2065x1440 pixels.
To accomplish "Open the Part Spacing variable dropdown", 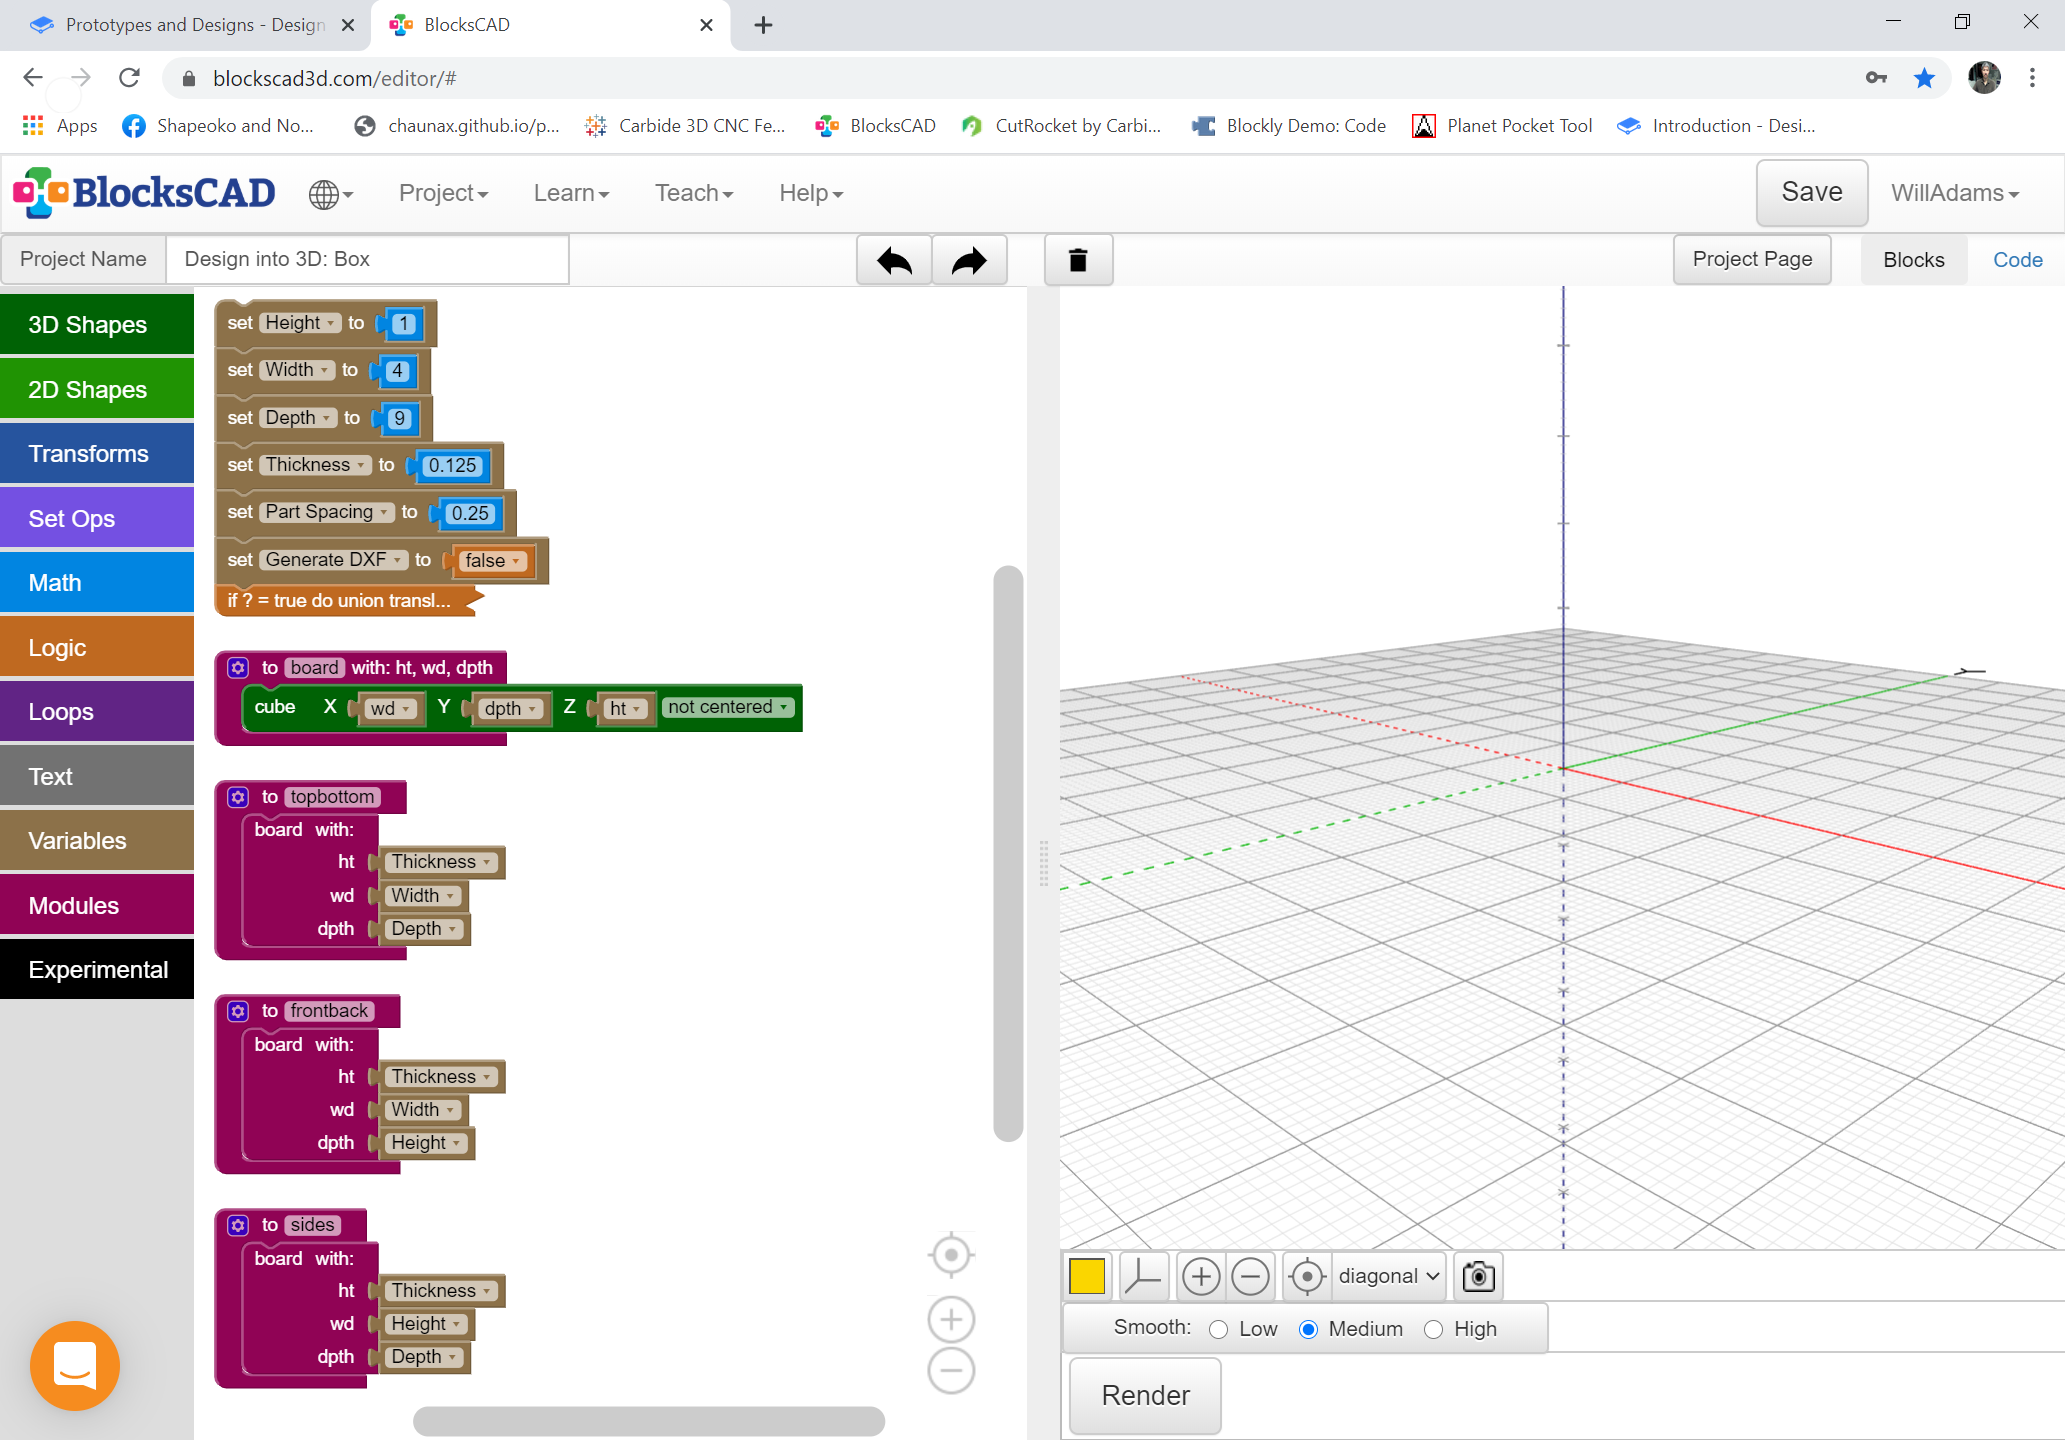I will click(327, 512).
